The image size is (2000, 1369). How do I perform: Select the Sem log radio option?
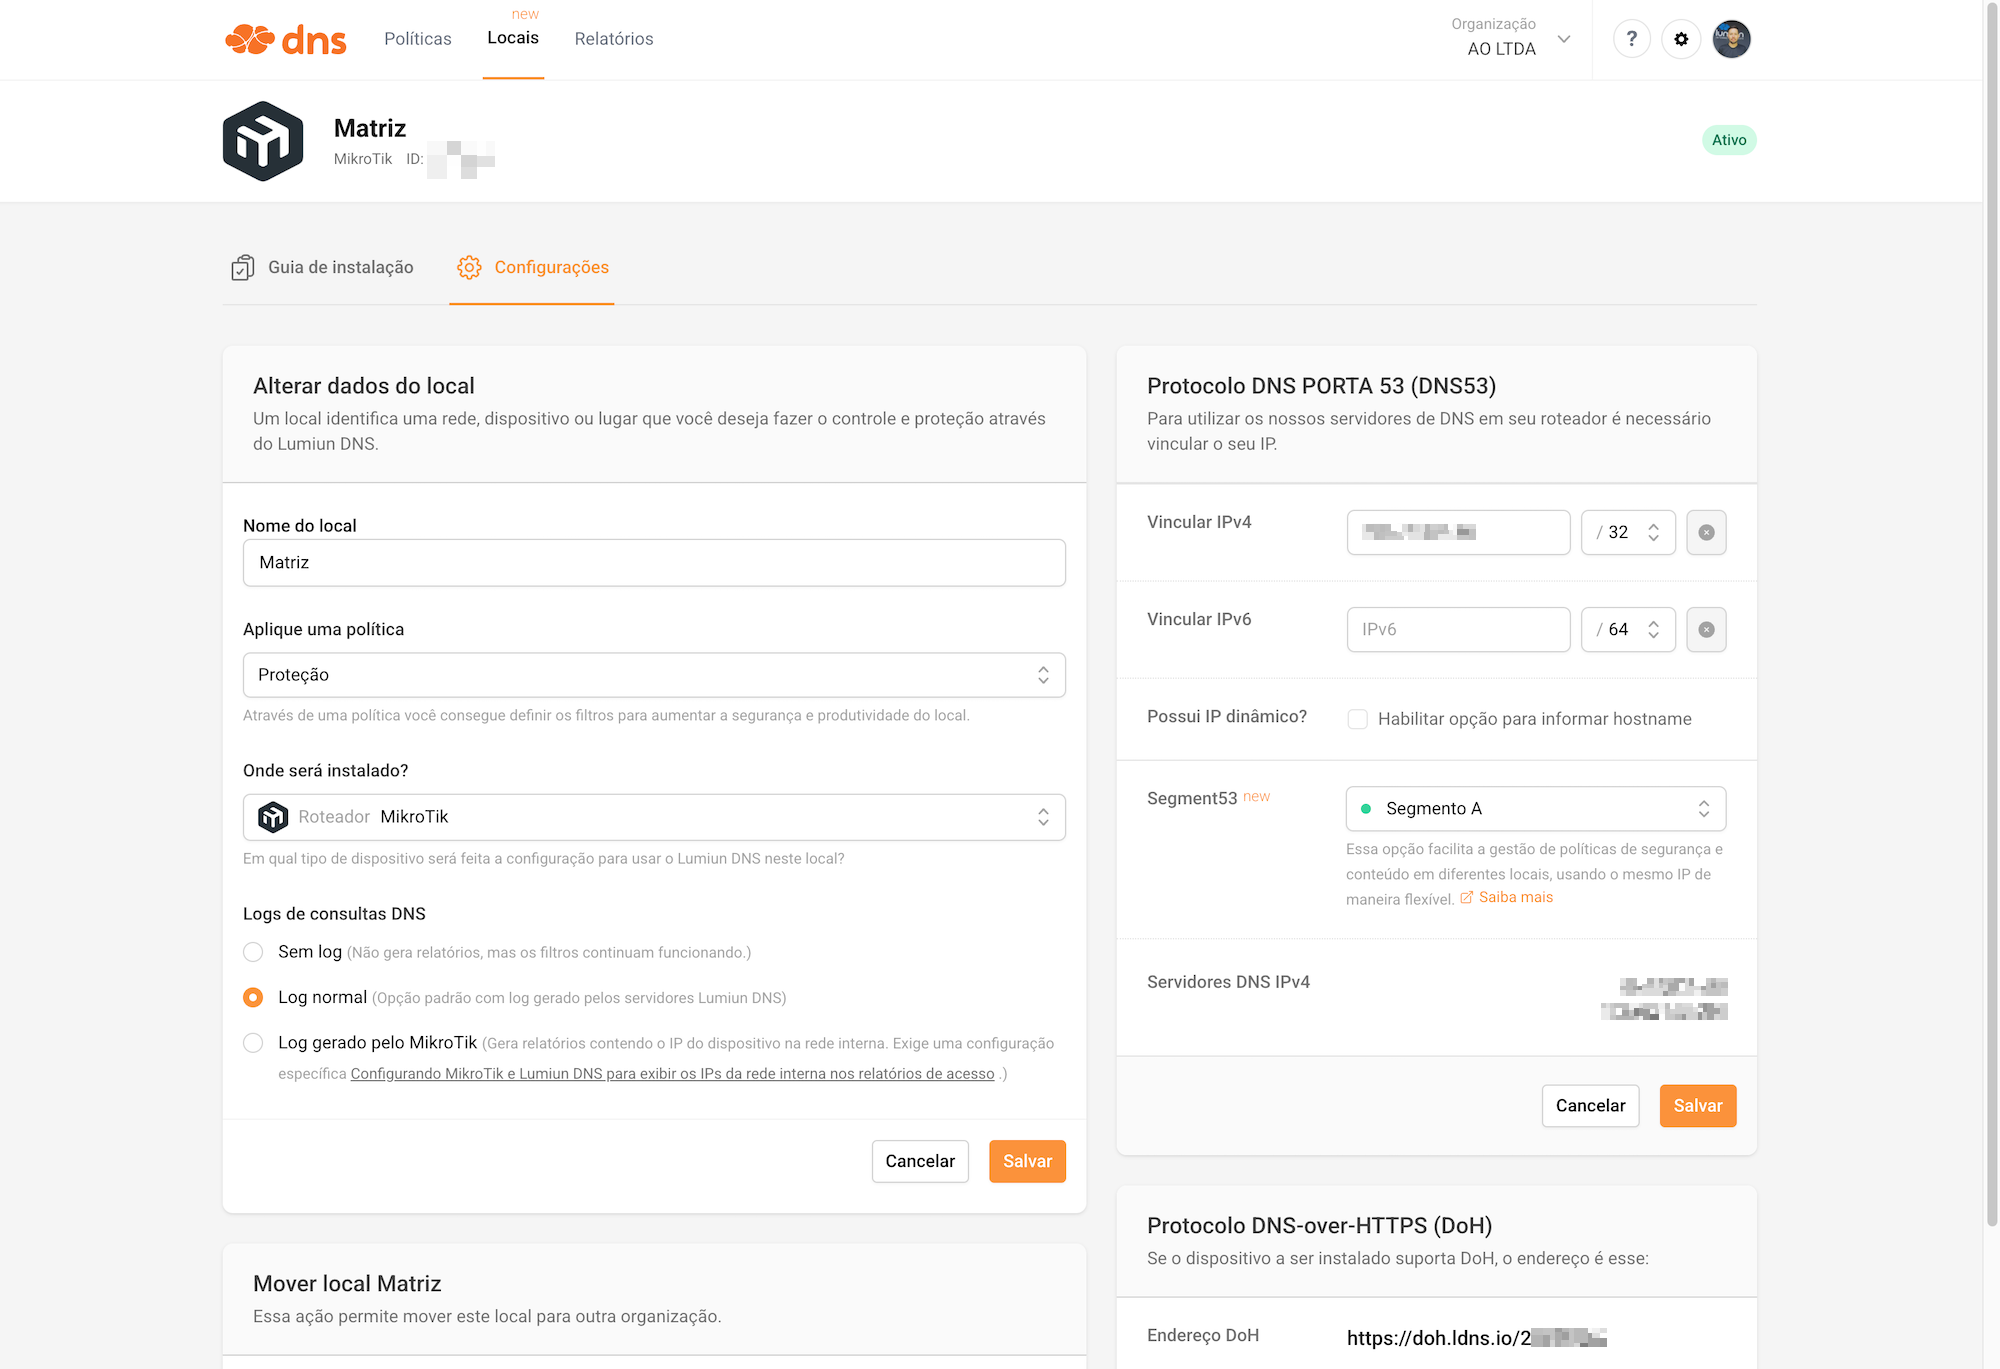(x=253, y=952)
